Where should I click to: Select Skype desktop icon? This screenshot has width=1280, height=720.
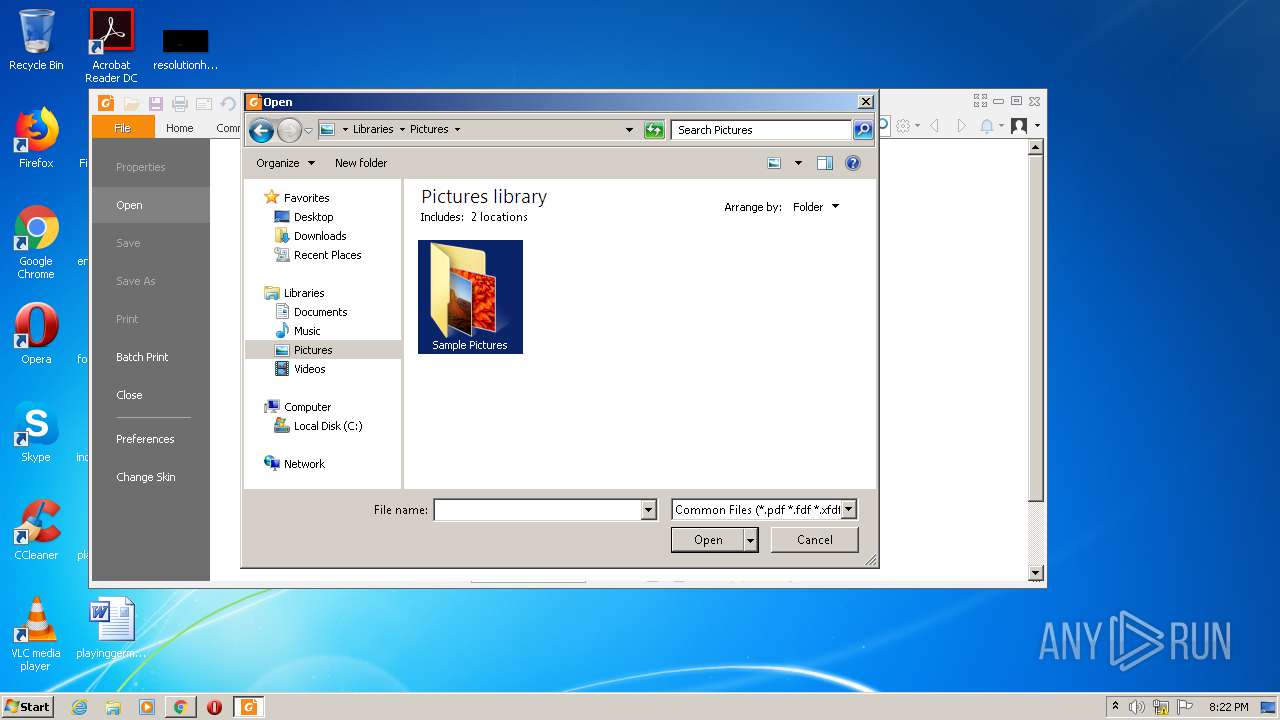click(x=36, y=433)
